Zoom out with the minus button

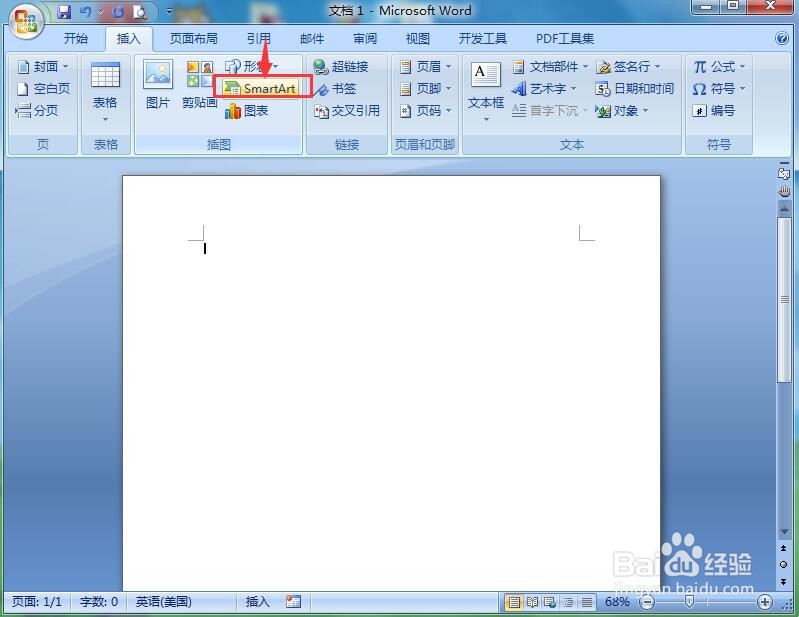[647, 603]
